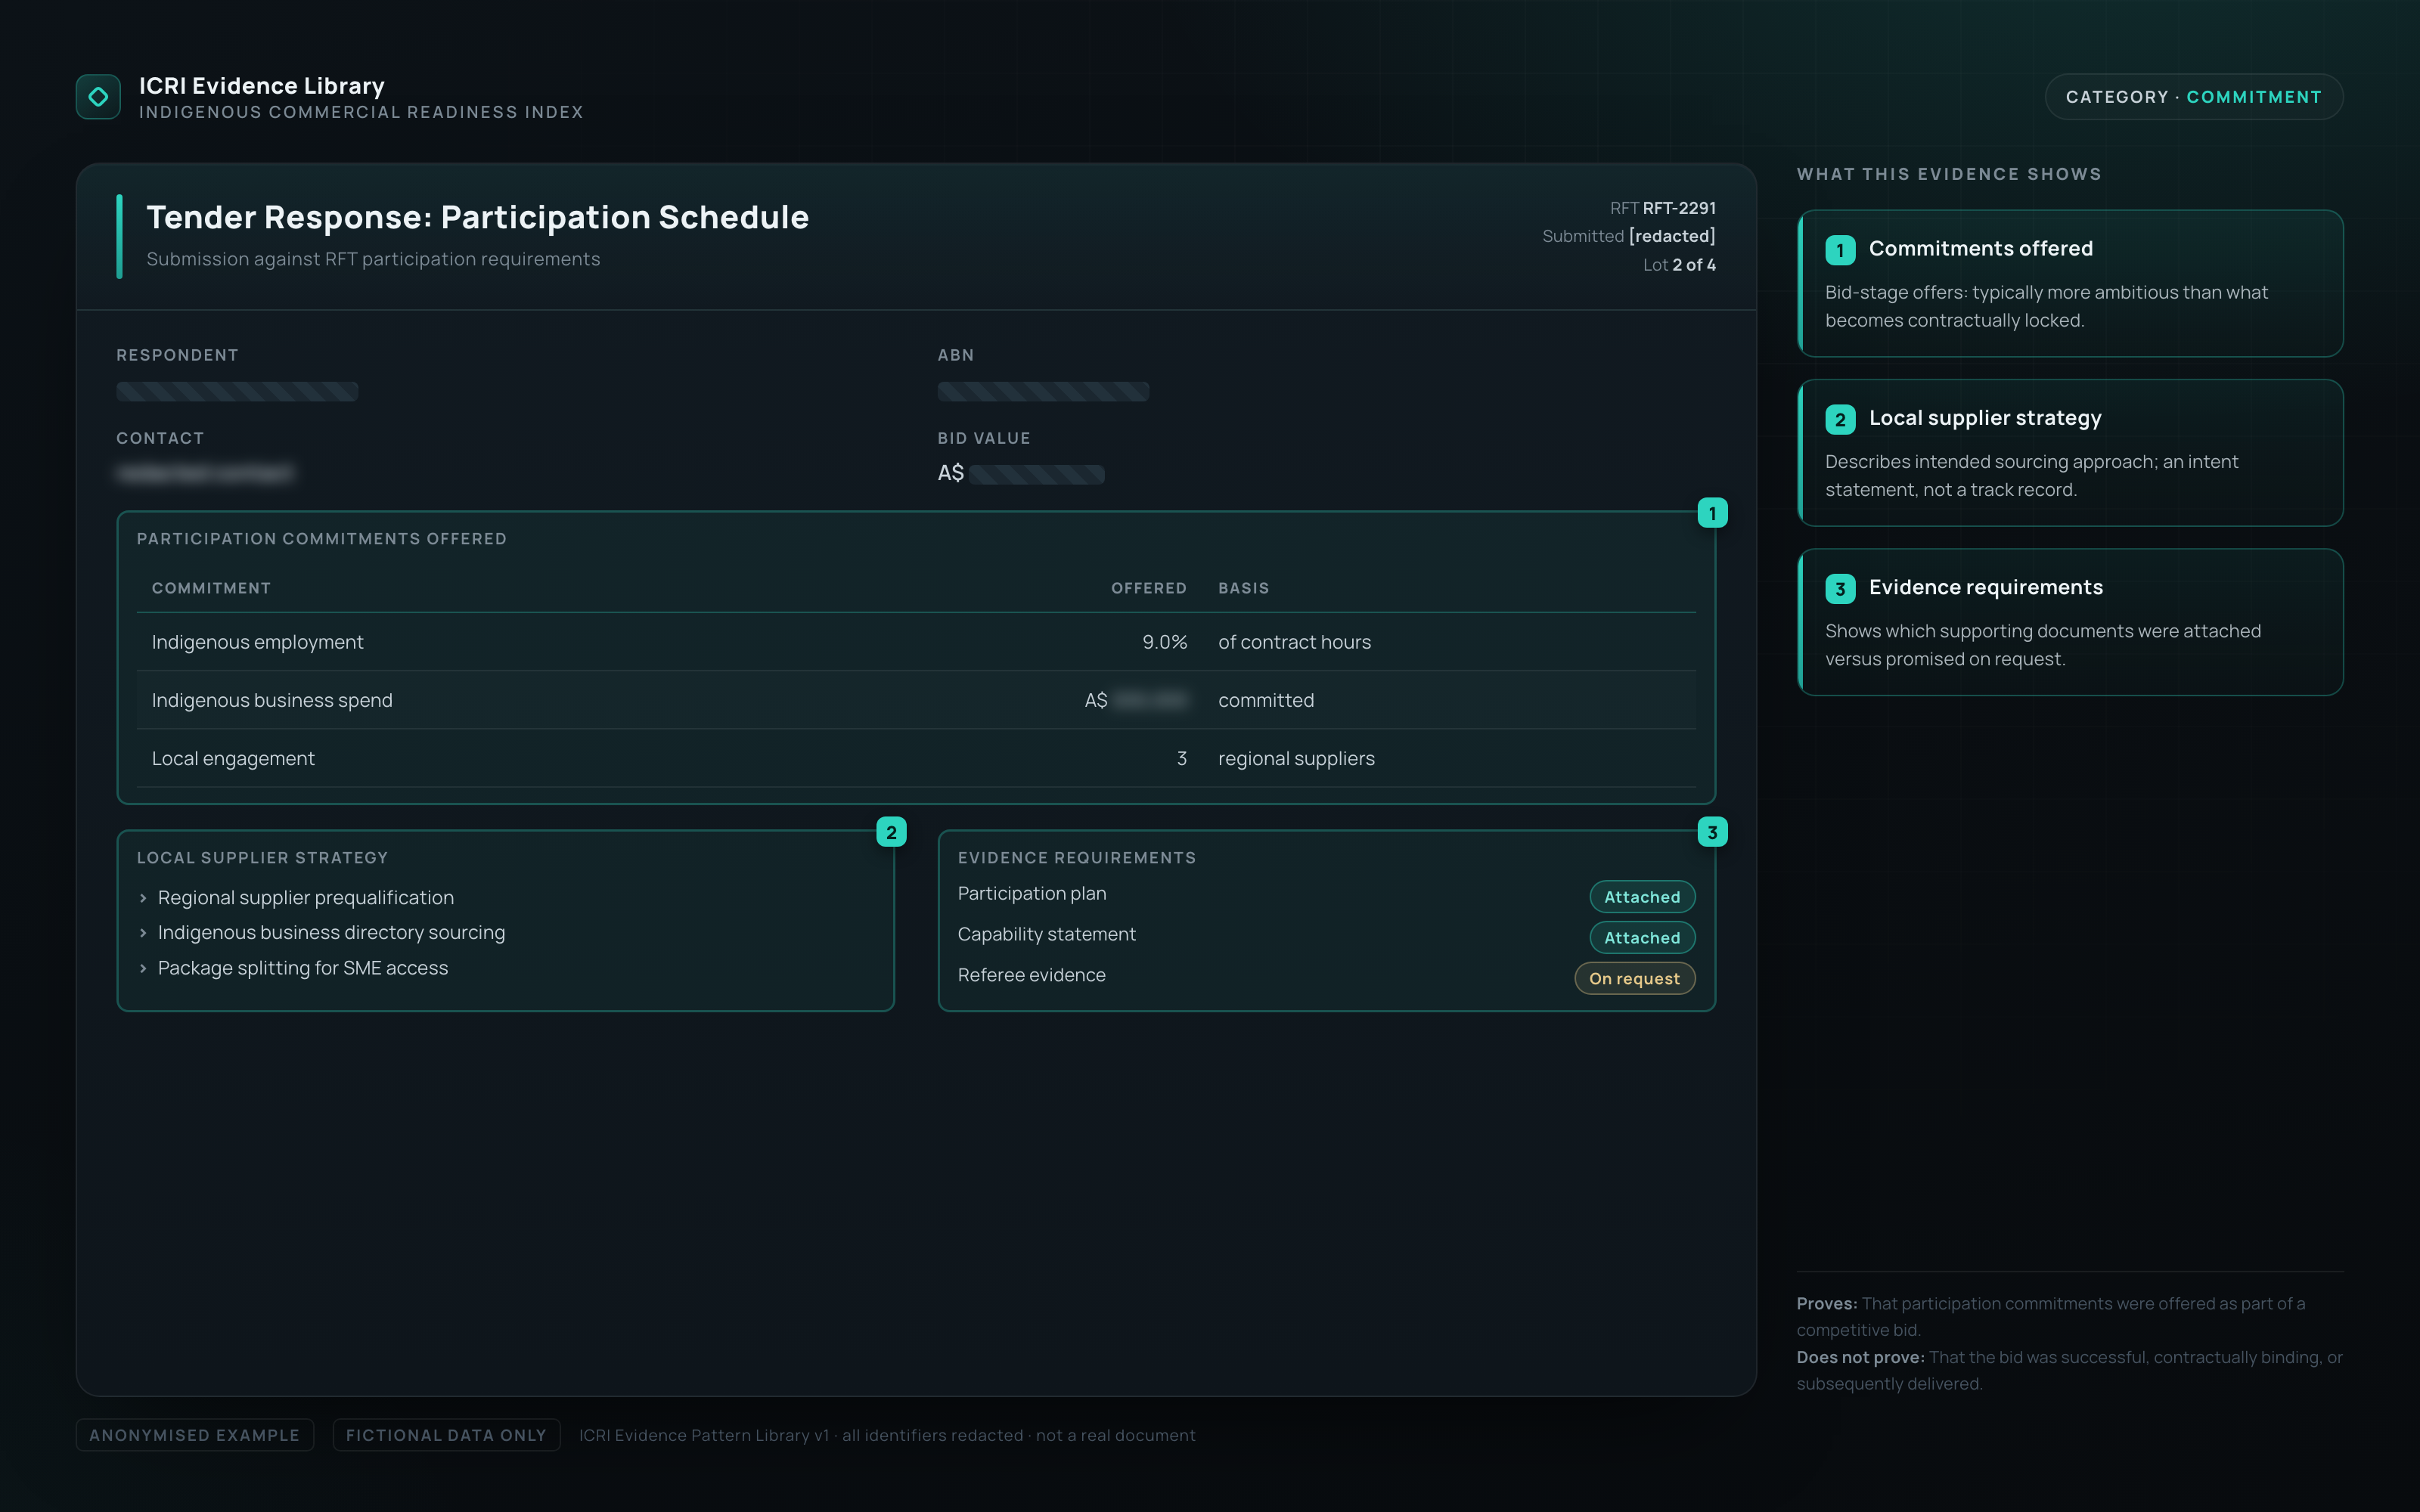Click the 'Does not prove:' statement text
The image size is (2420, 1512).
click(2070, 1371)
